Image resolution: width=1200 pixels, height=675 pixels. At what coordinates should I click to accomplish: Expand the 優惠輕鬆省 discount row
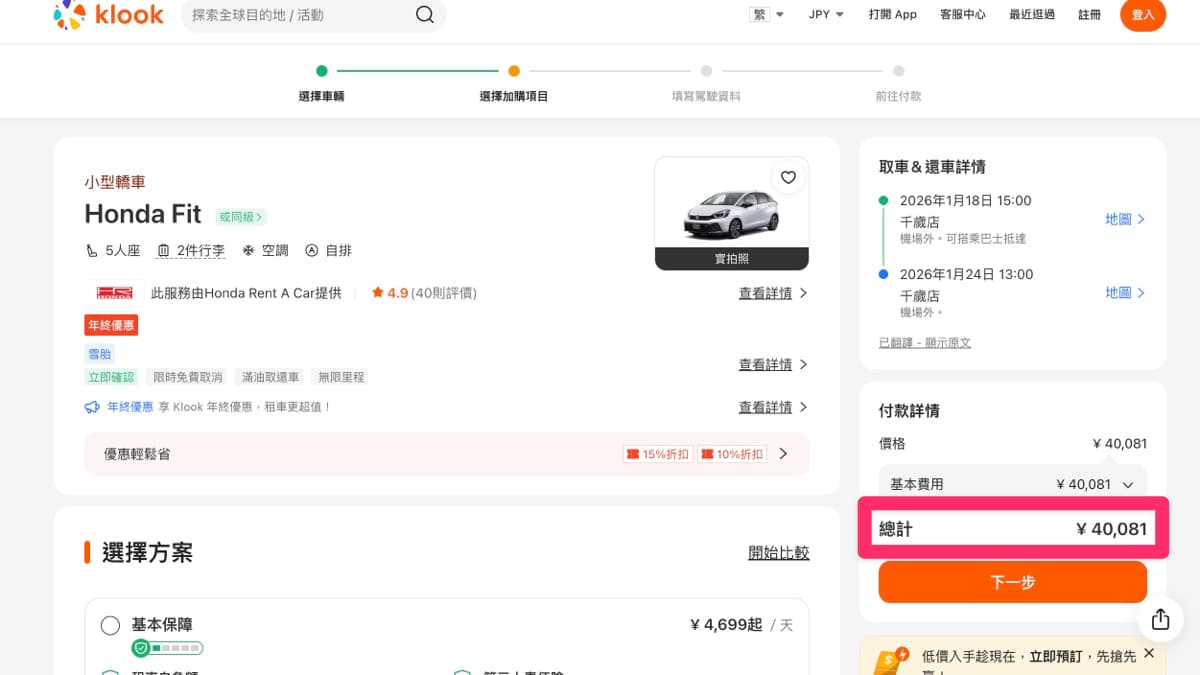tap(447, 454)
